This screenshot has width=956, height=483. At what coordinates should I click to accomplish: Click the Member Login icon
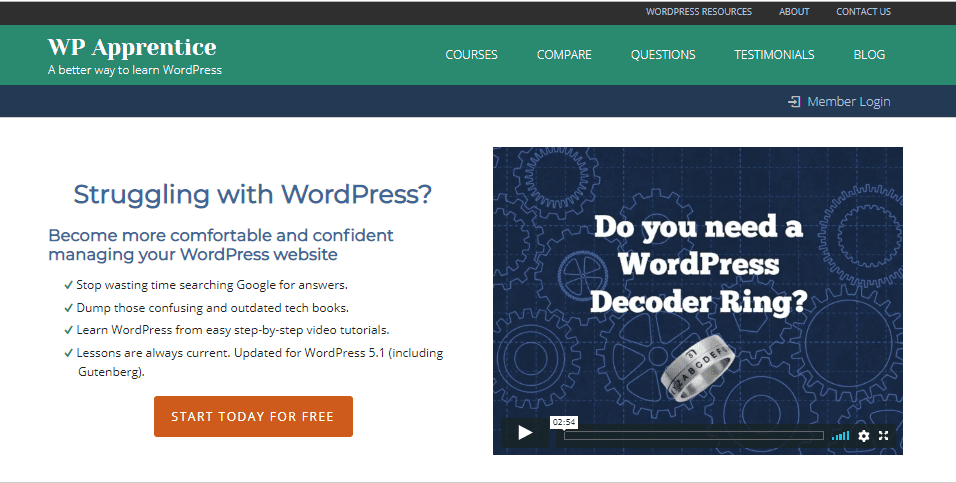[794, 102]
